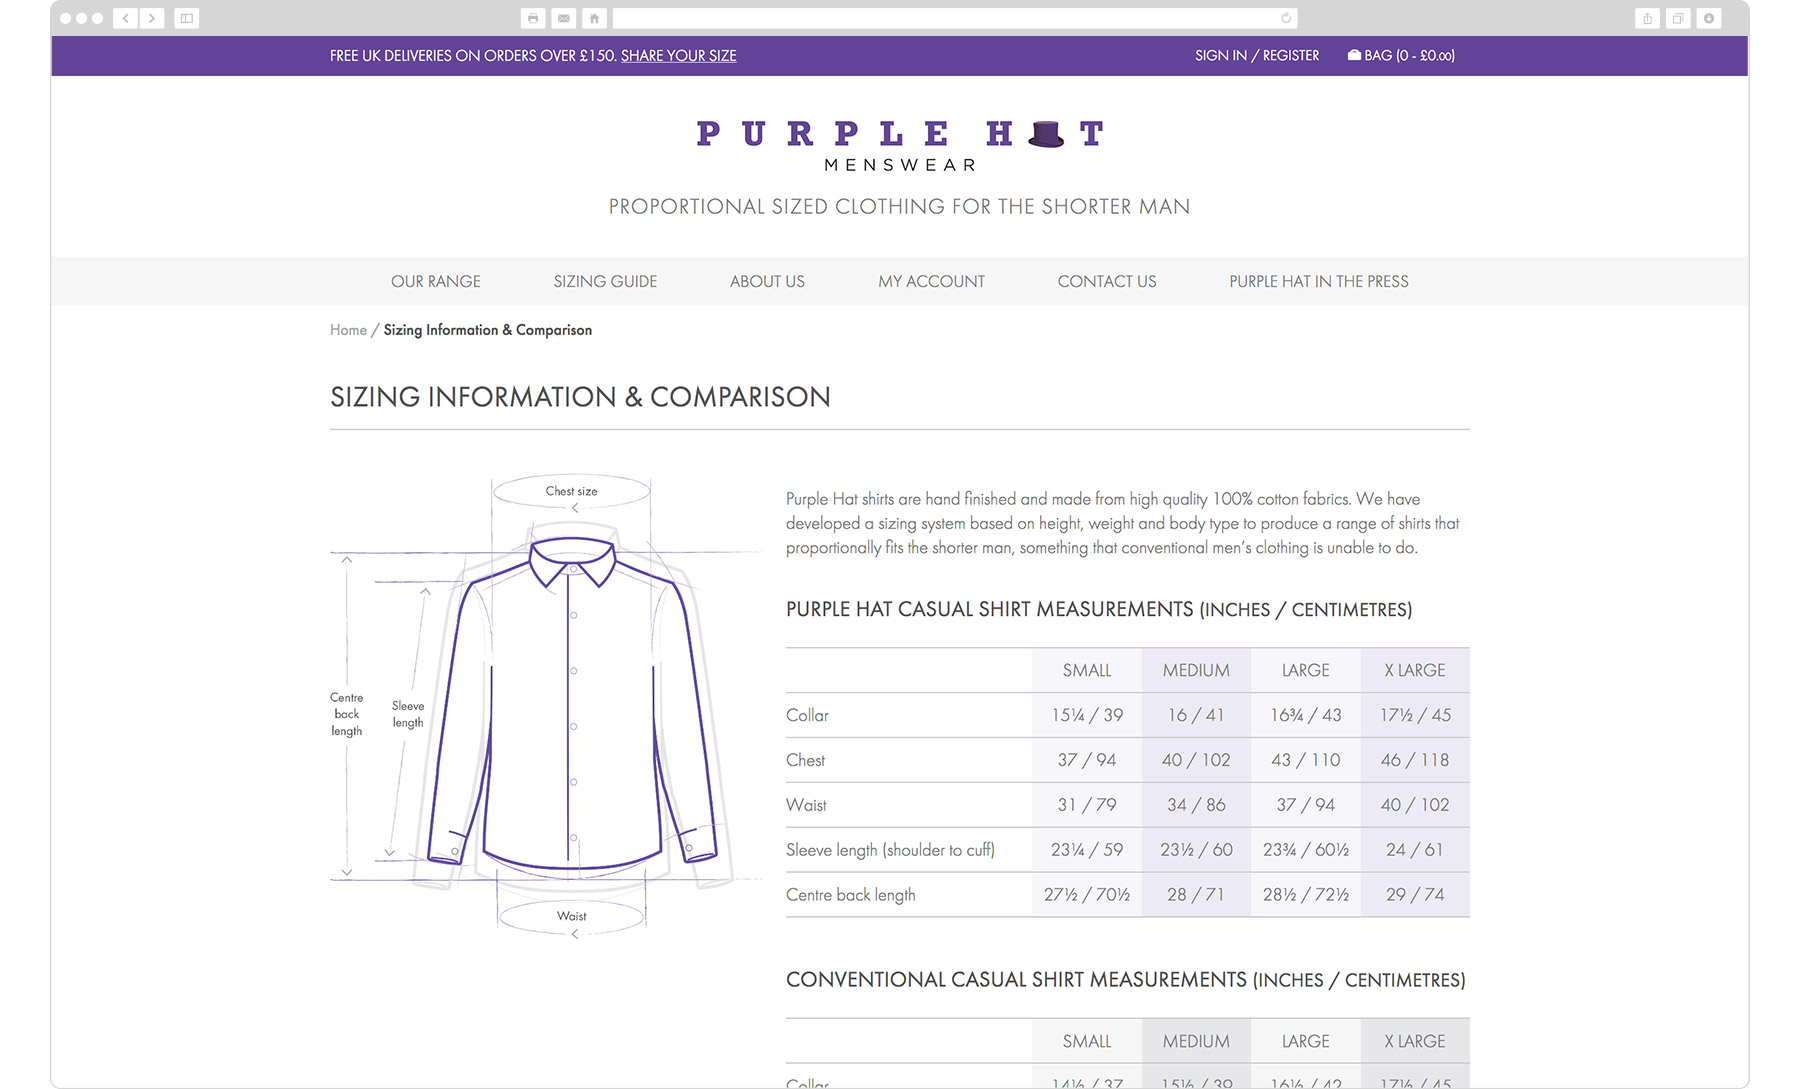Click SMALL column header in Purple Hat table
This screenshot has width=1800, height=1089.
click(1087, 670)
